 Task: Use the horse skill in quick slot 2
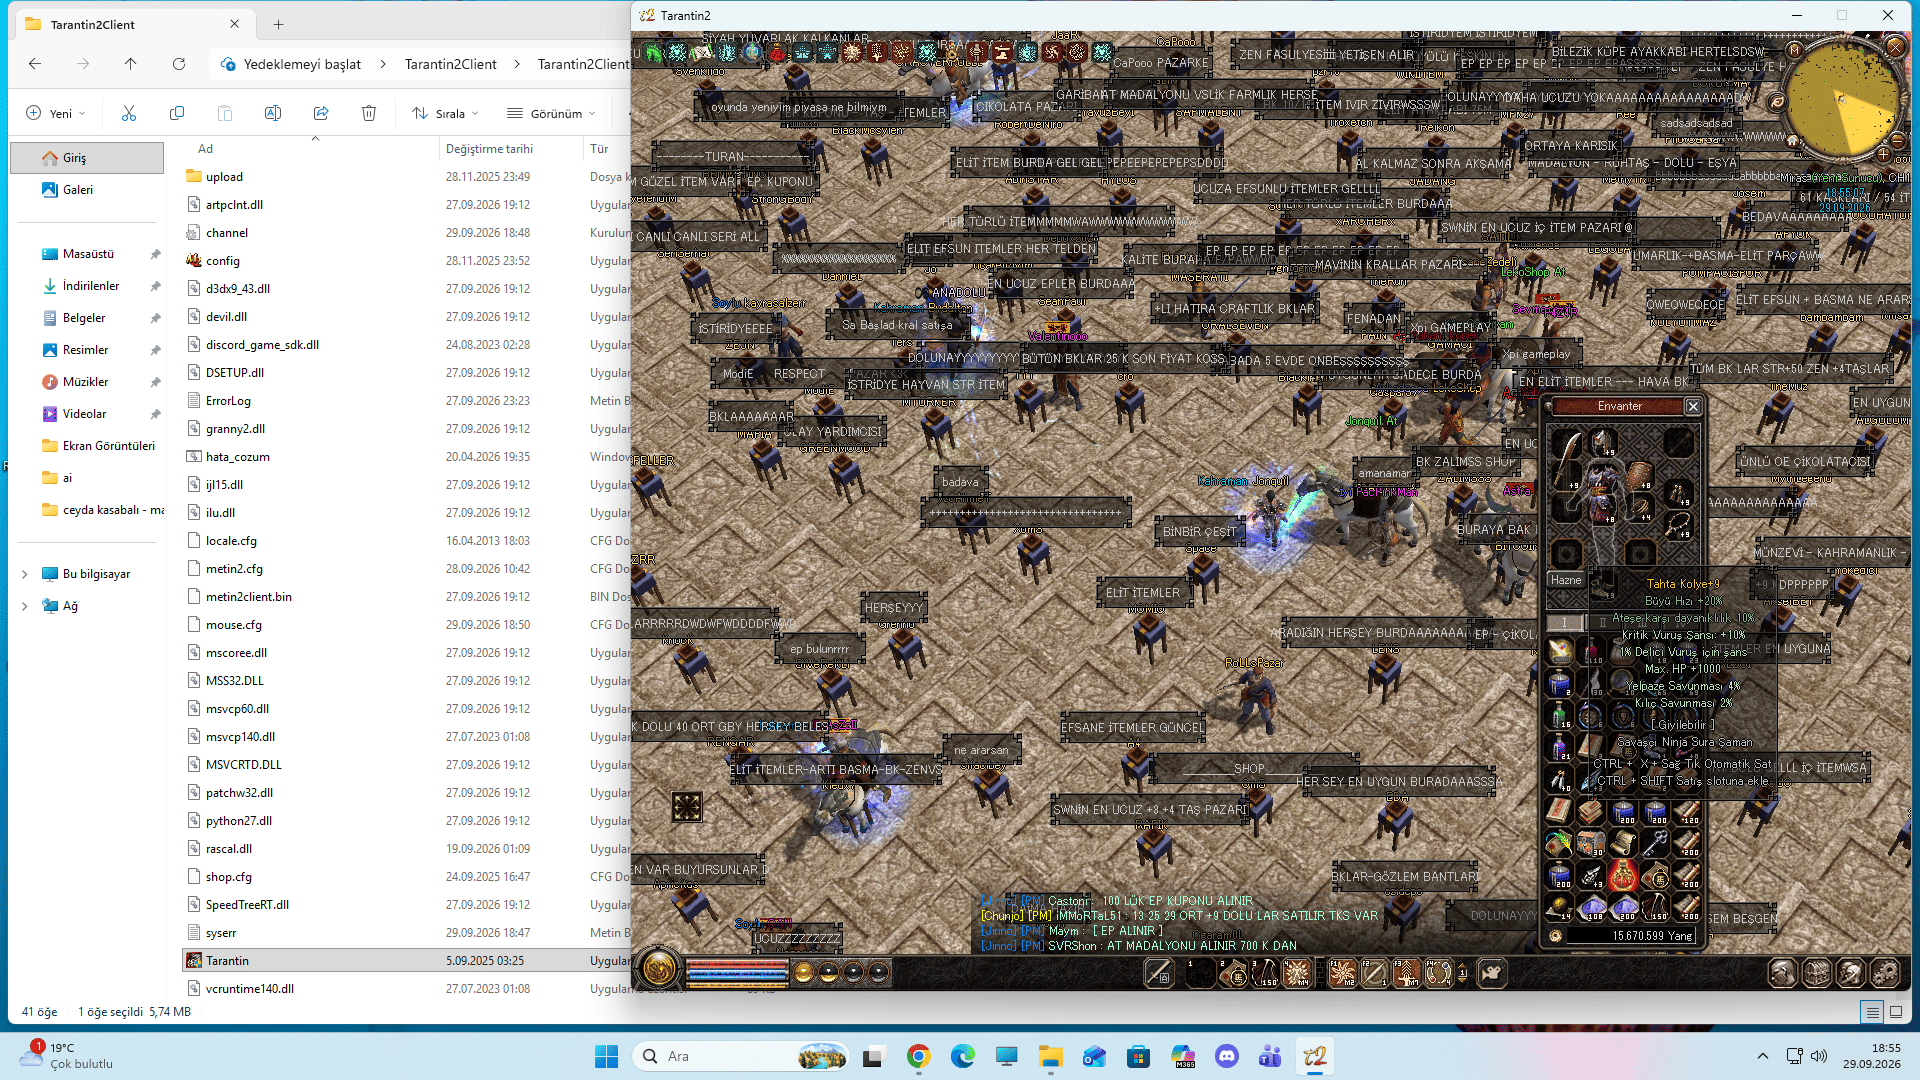[x=1233, y=972]
